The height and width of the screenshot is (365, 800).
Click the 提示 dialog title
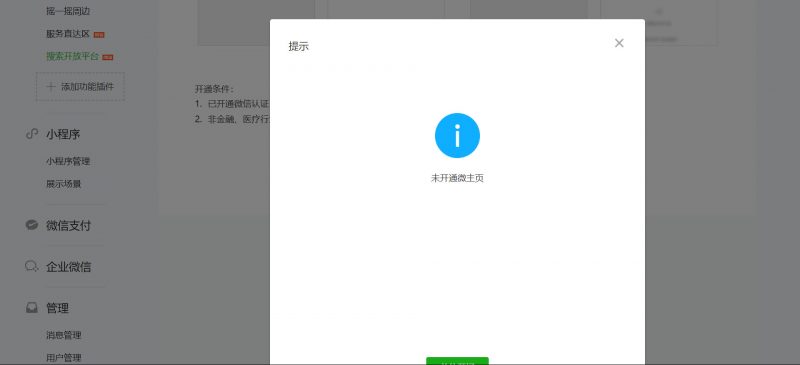[x=298, y=46]
